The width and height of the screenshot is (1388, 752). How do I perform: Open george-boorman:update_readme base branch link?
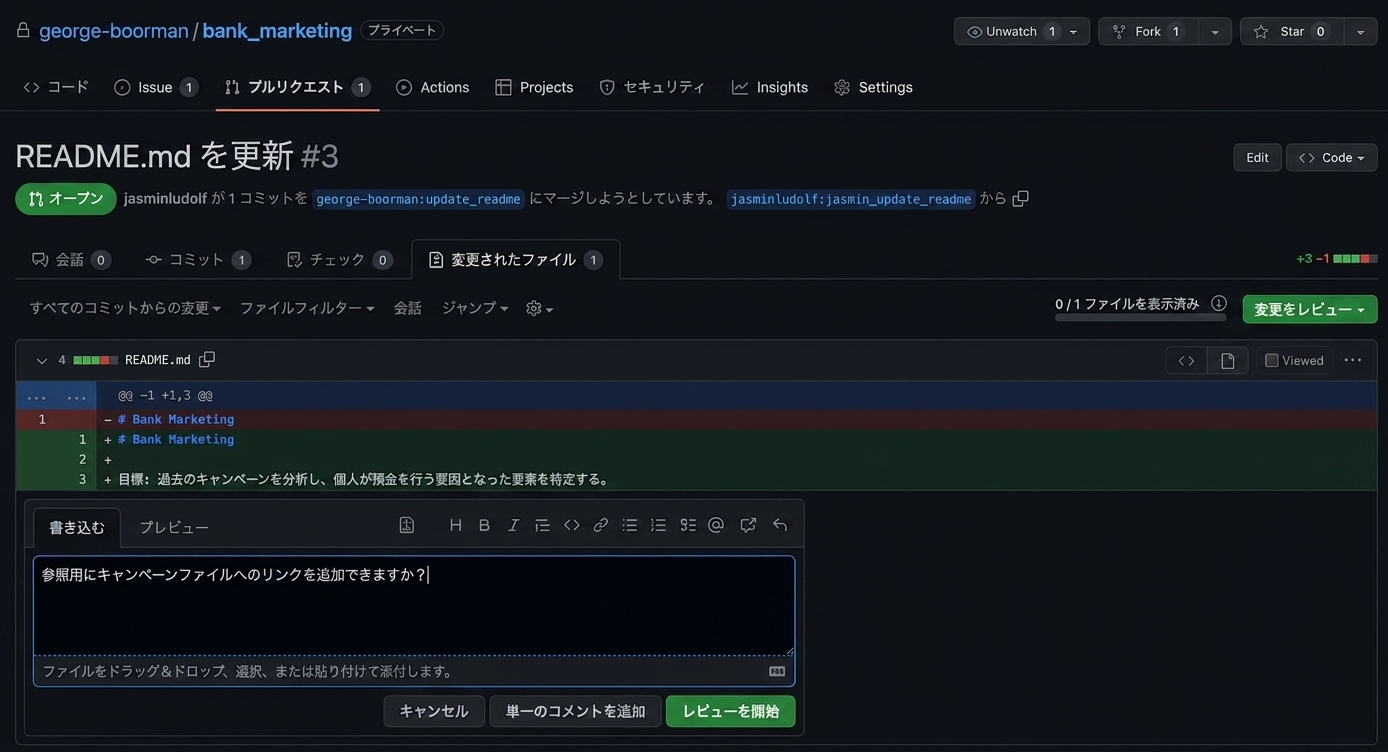[418, 199]
